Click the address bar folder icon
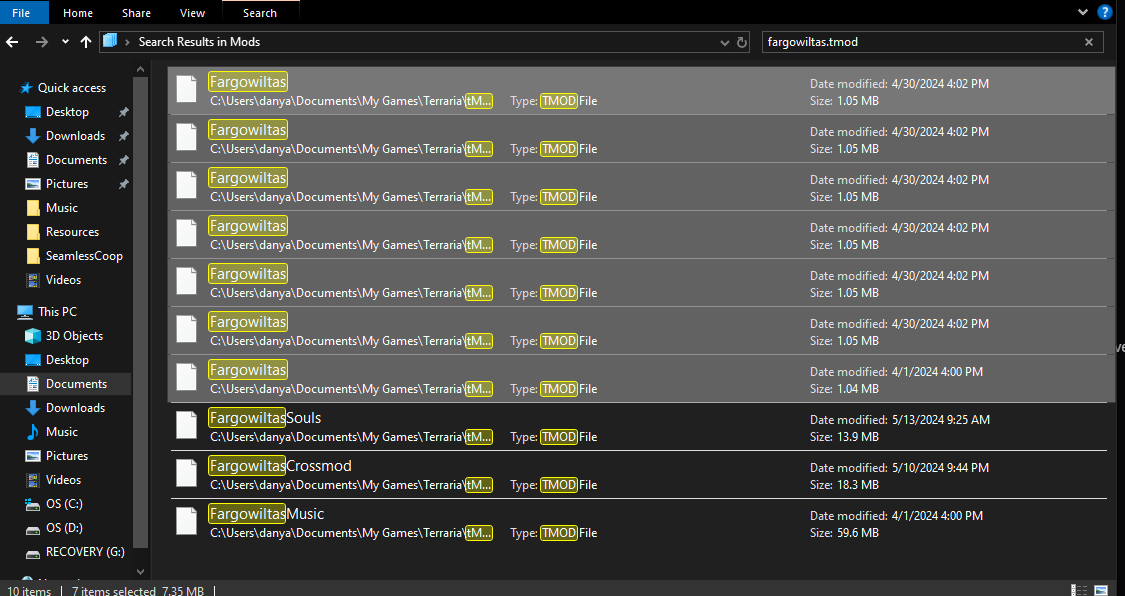Viewport: 1125px width, 596px height. 110,41
